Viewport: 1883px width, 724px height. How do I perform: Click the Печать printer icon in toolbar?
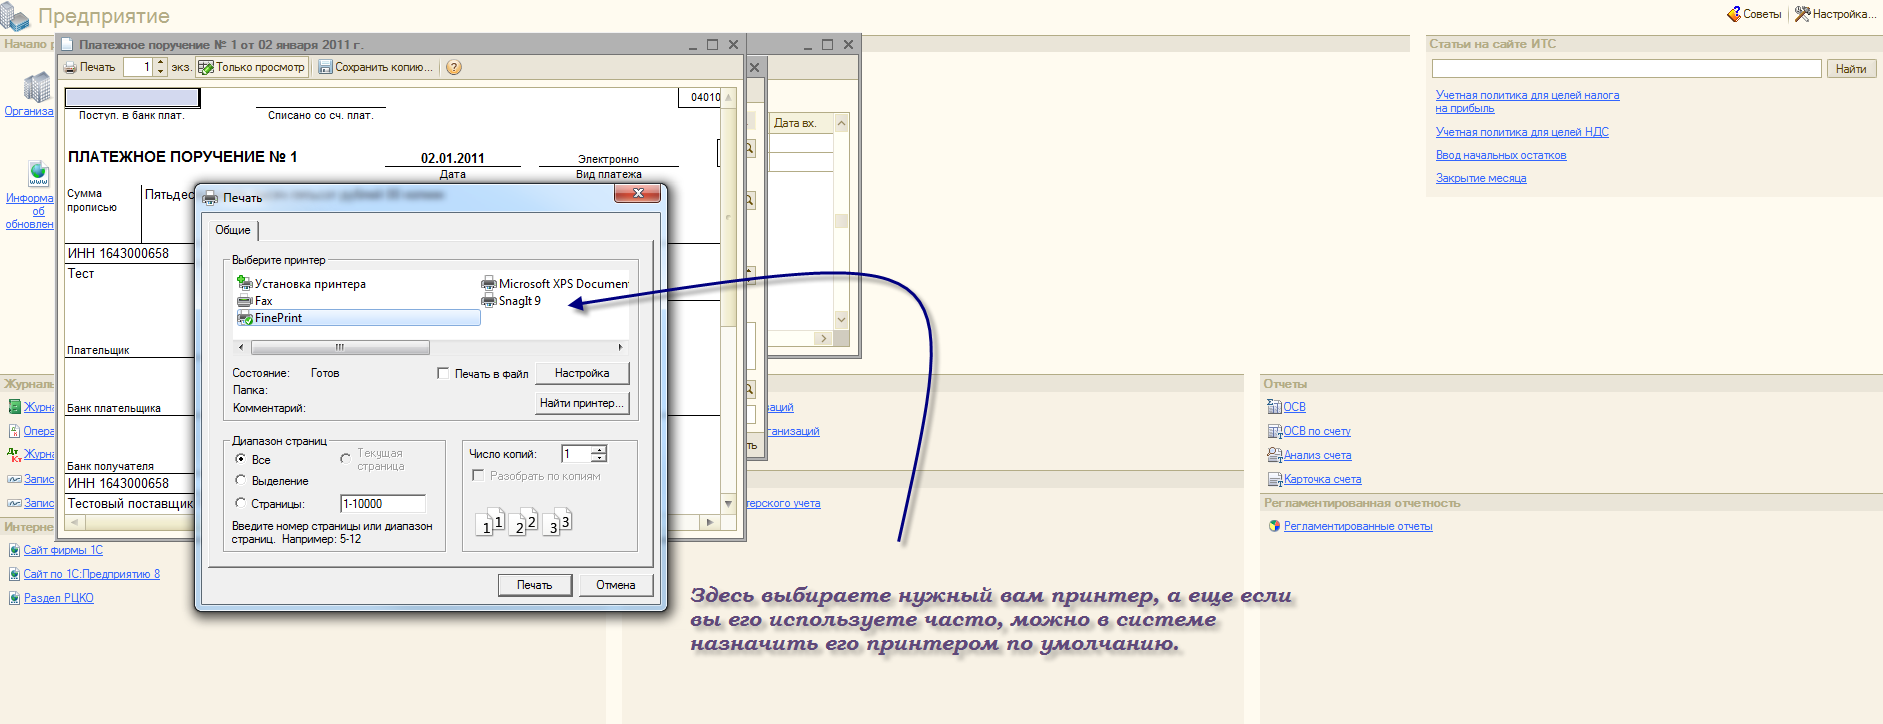coord(71,68)
